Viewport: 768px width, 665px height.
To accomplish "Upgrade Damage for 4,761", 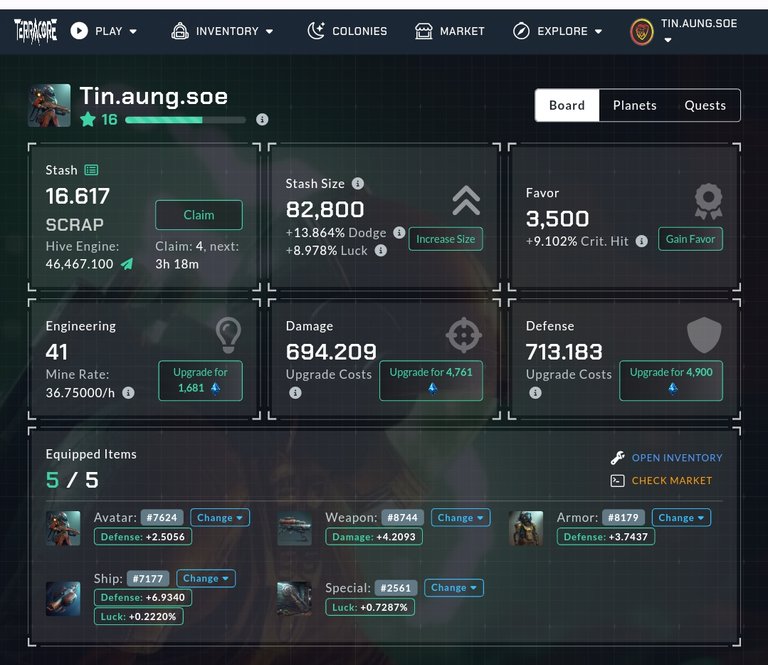I will point(431,380).
